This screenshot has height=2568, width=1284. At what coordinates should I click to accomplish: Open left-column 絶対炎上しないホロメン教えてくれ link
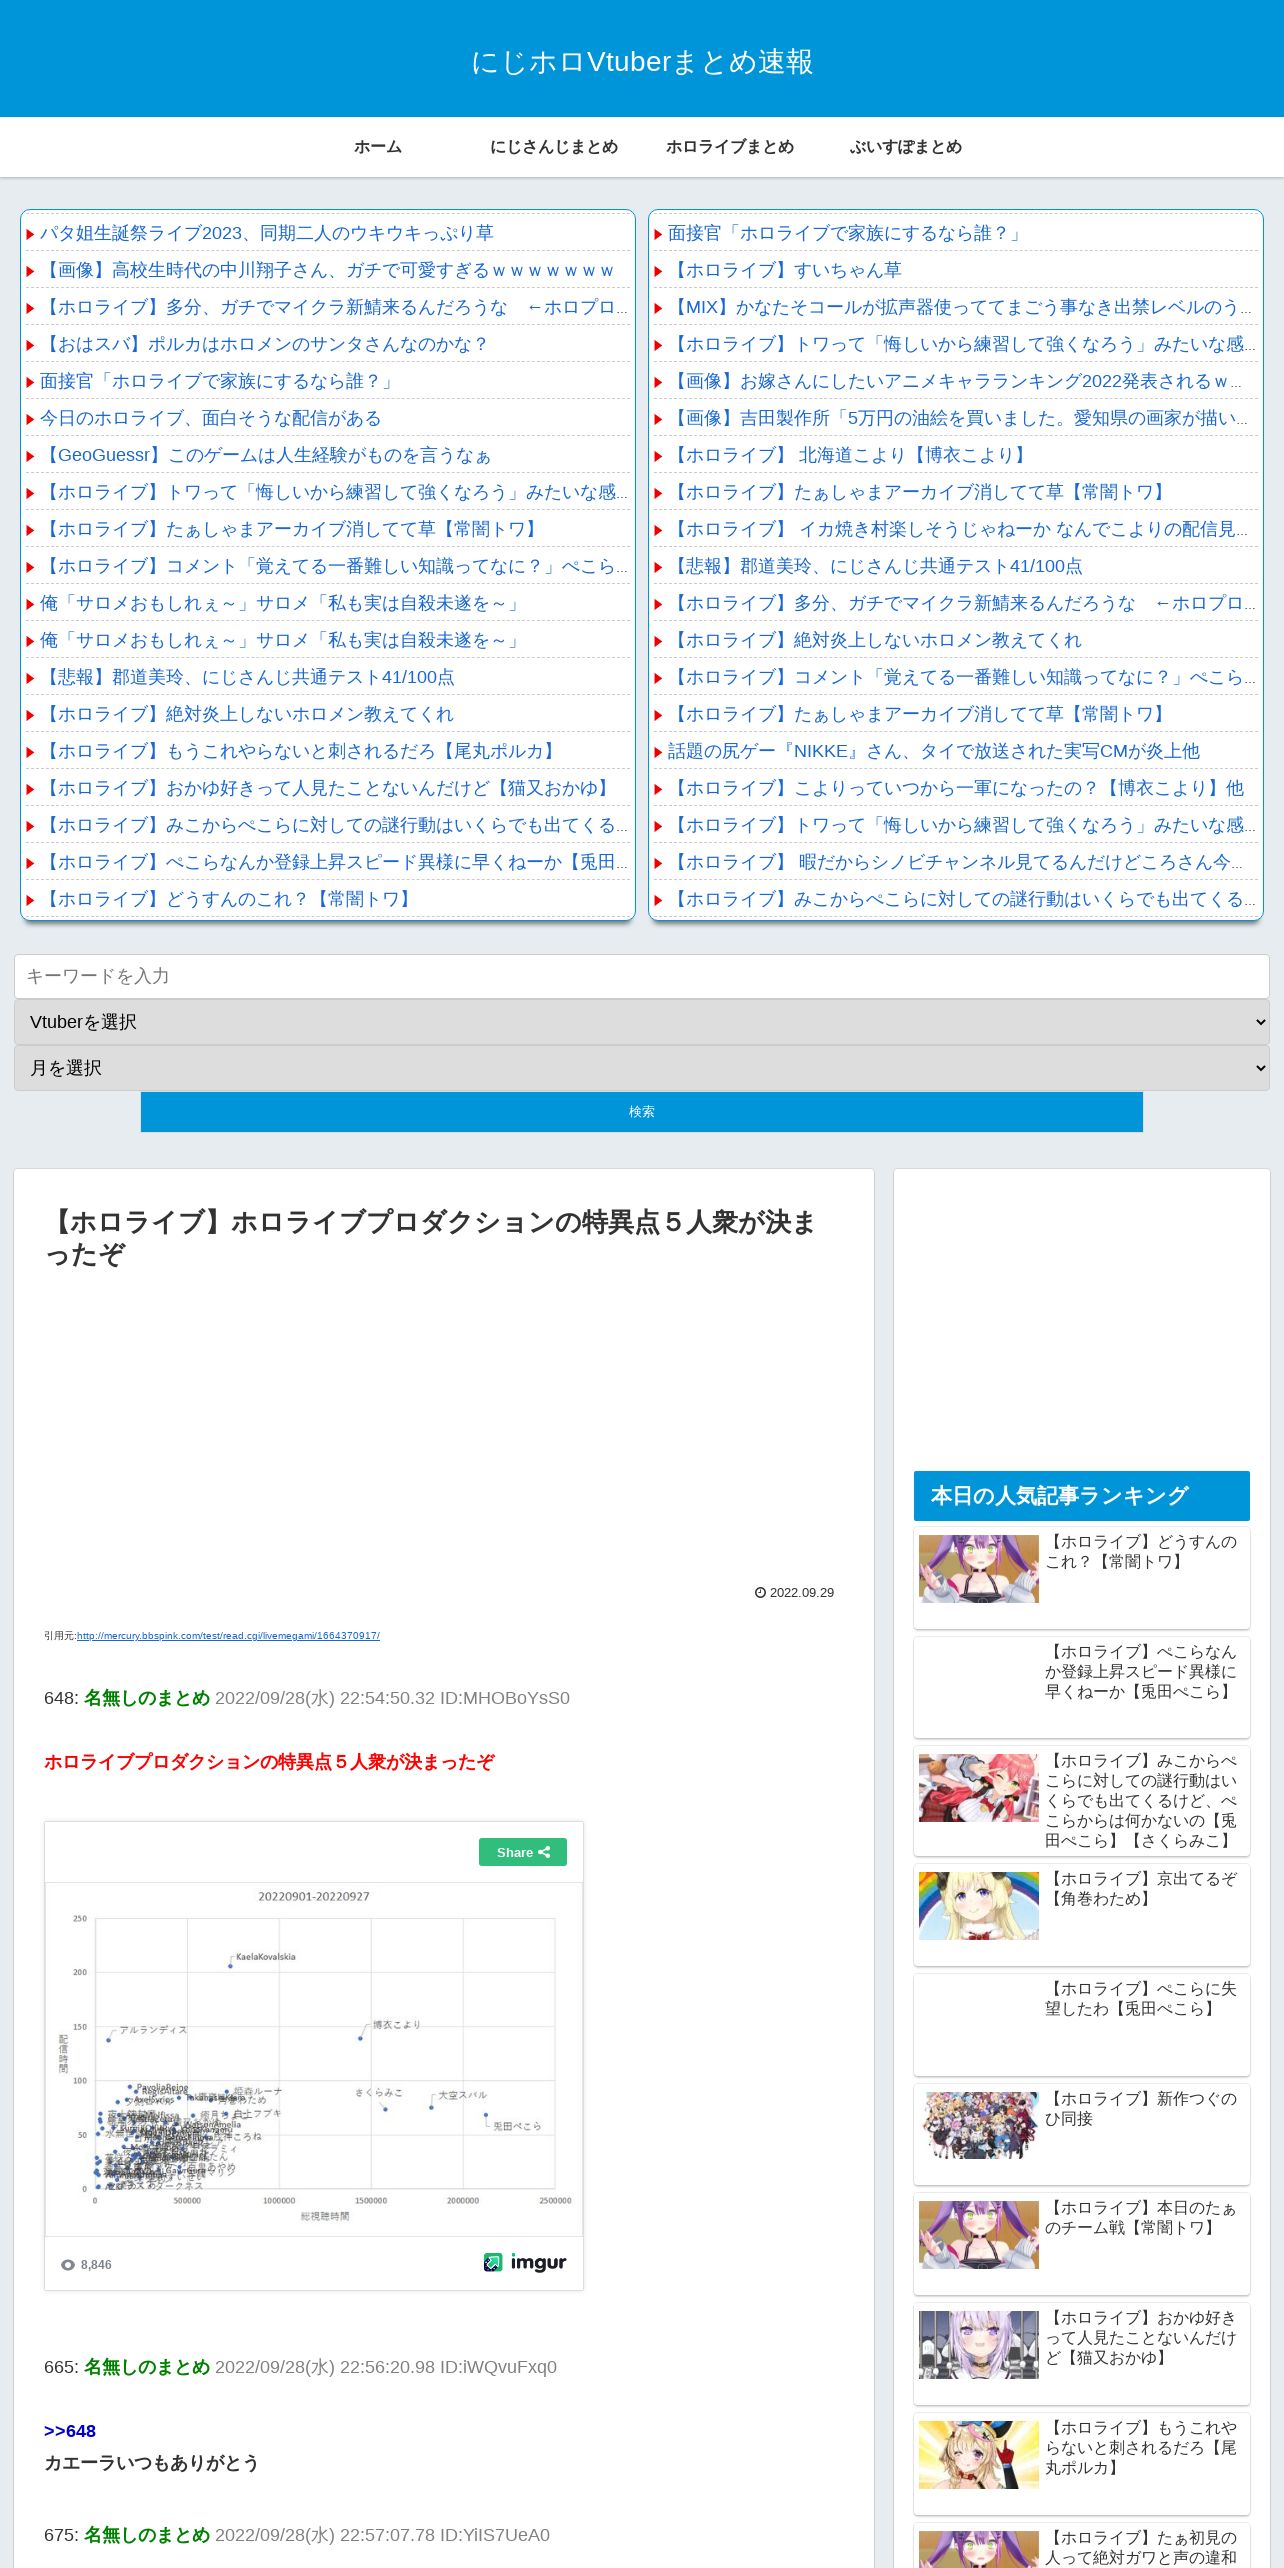(247, 714)
